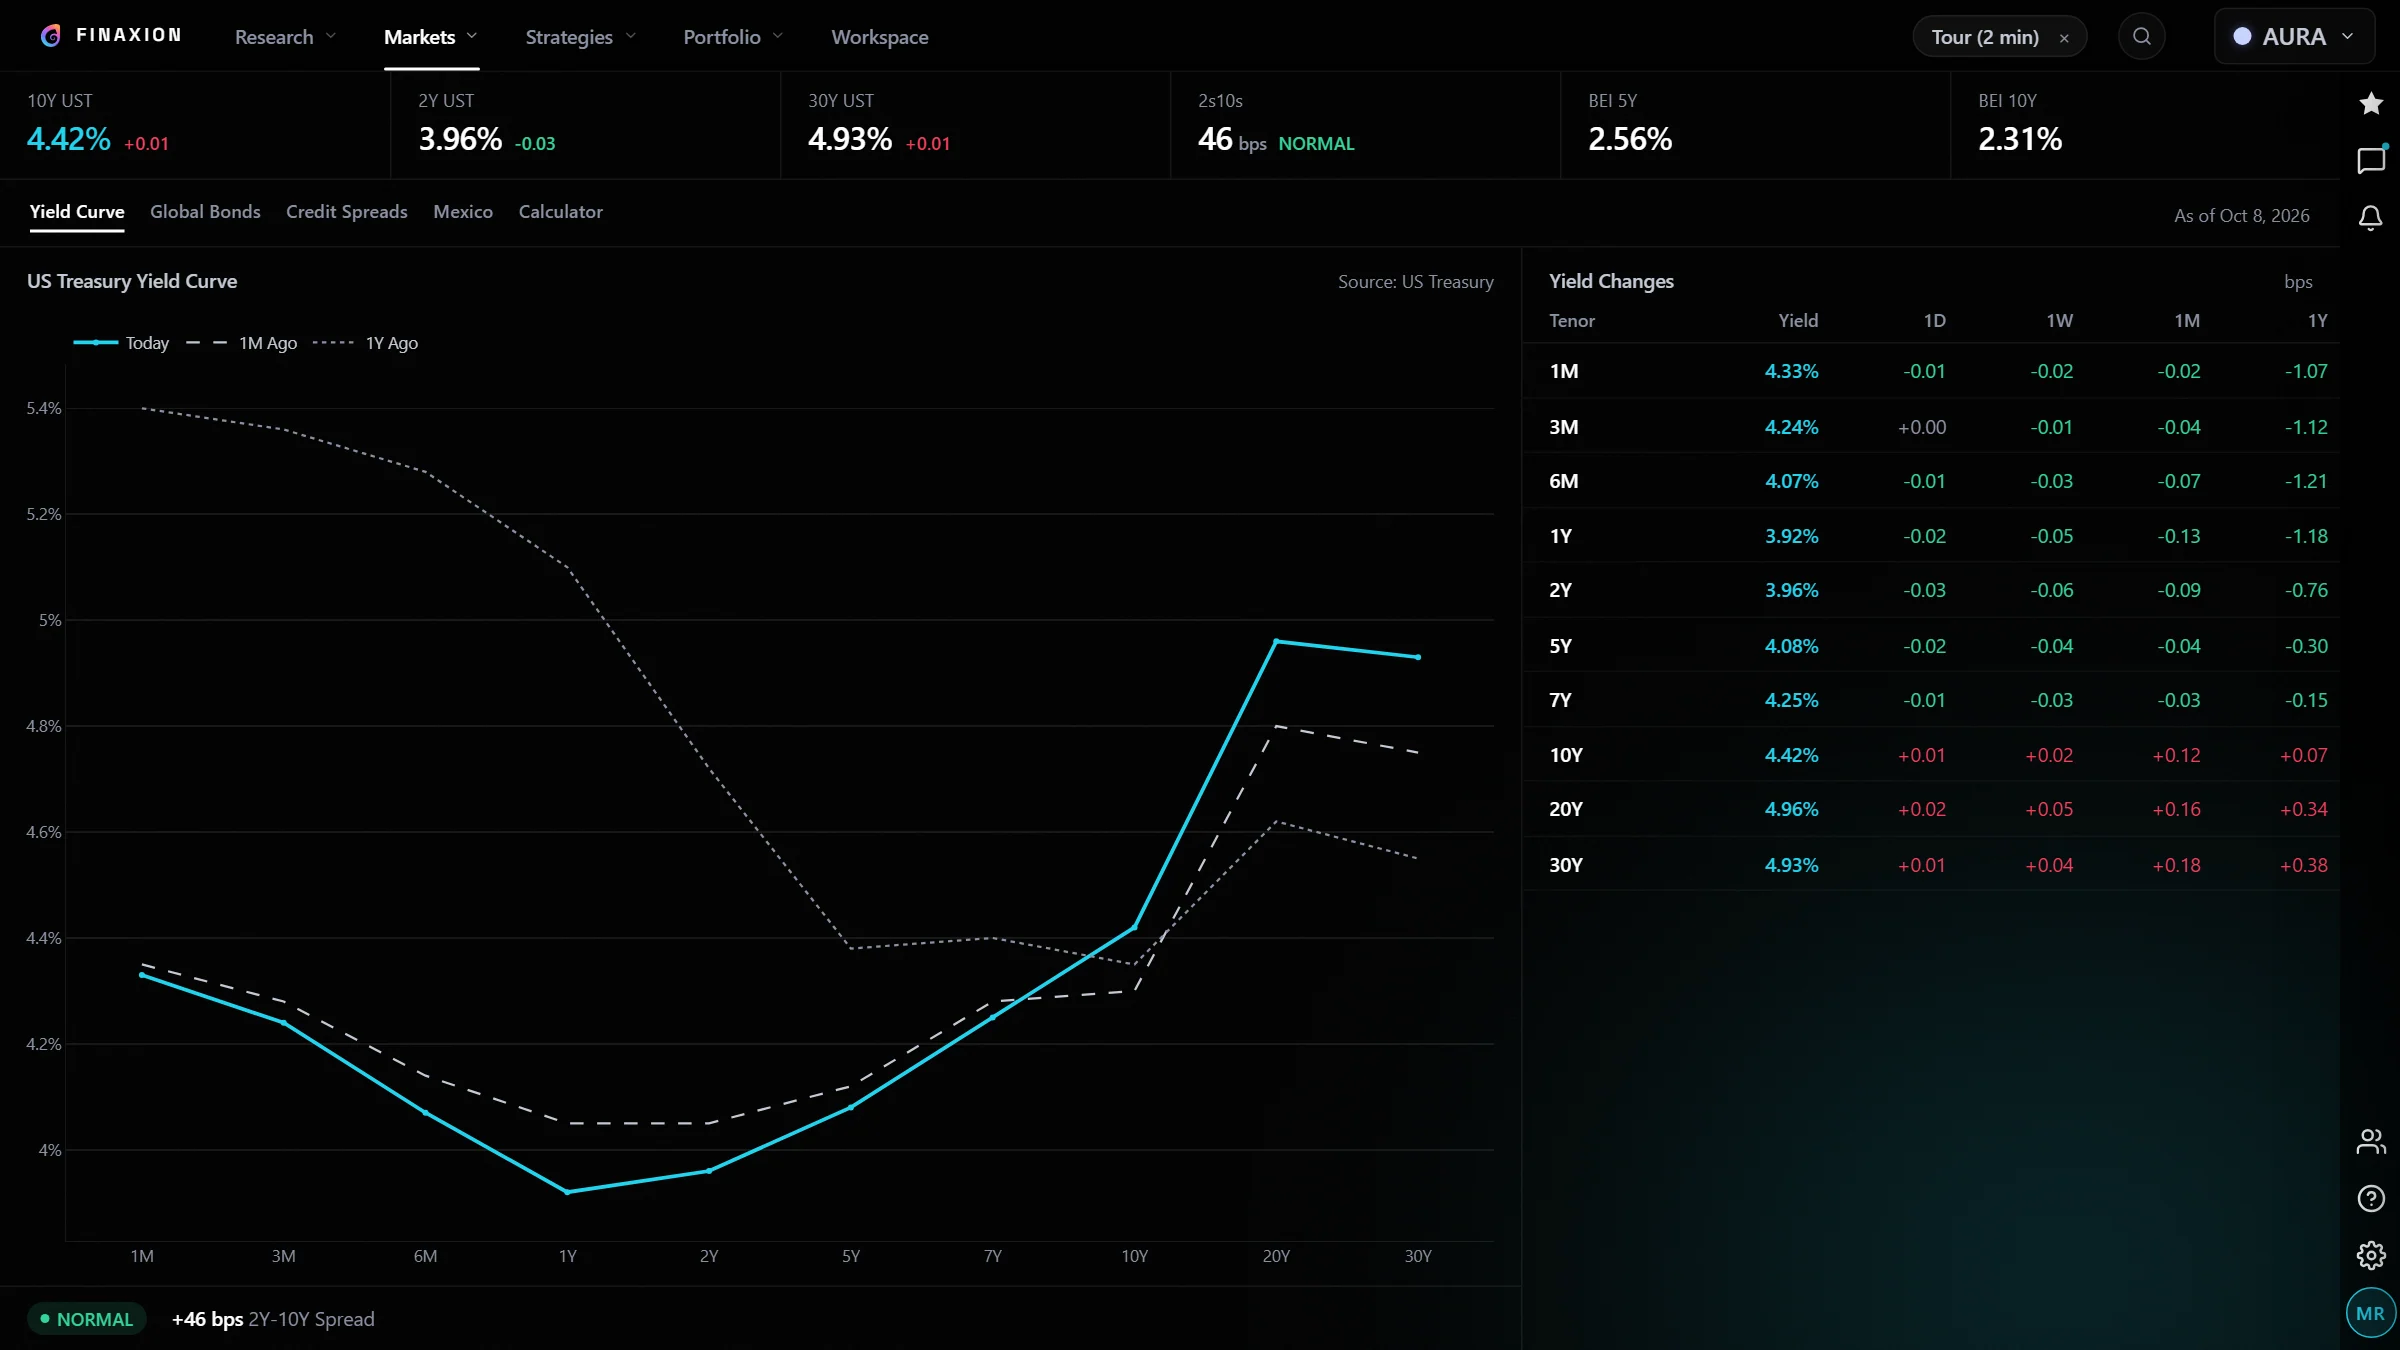Open the chat messages icon
This screenshot has width=2400, height=1350.
(2370, 160)
